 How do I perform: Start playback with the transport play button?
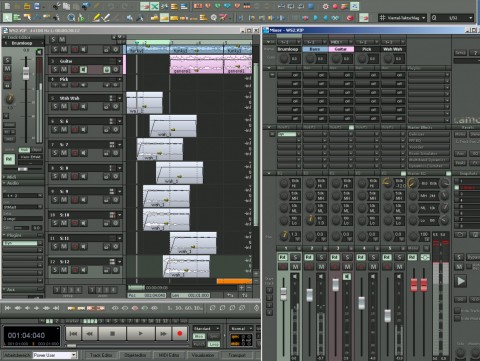140,333
